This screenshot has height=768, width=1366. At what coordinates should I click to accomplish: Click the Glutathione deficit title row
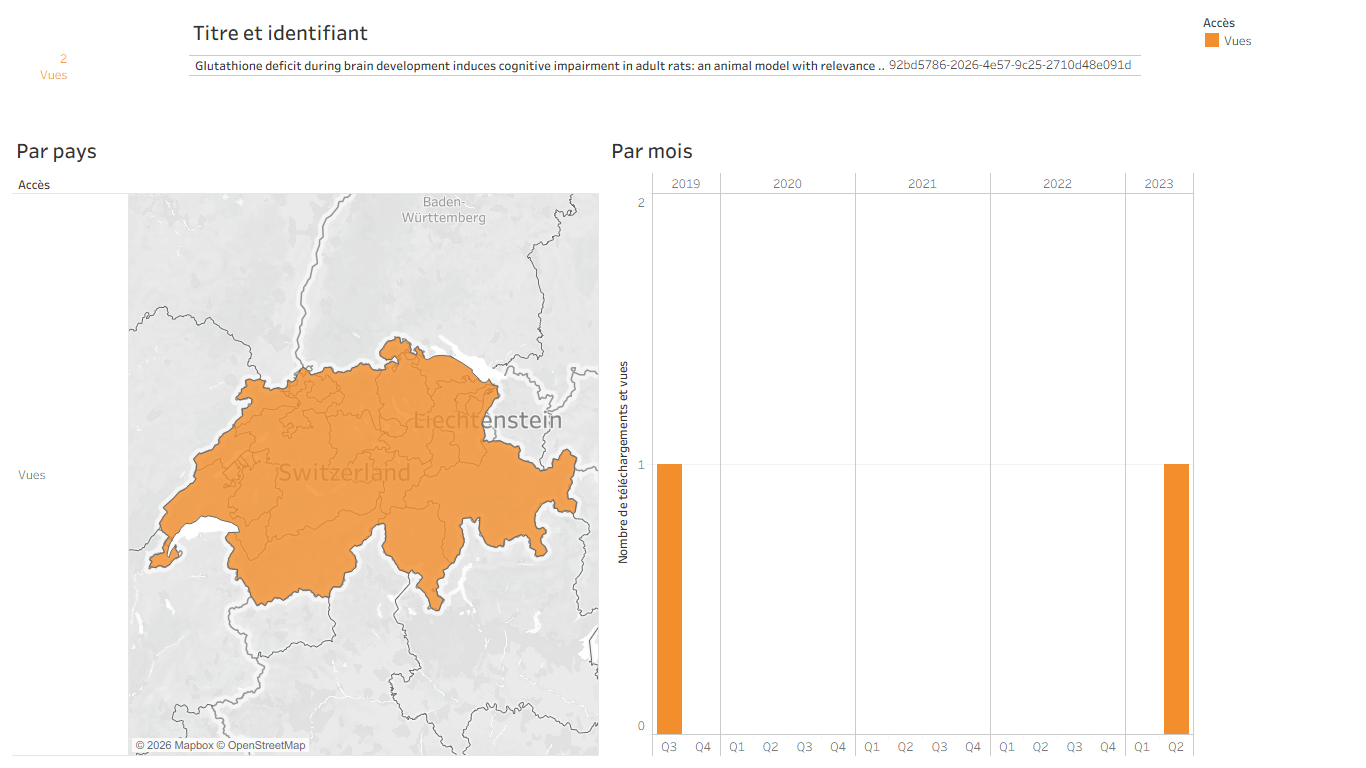(x=664, y=66)
